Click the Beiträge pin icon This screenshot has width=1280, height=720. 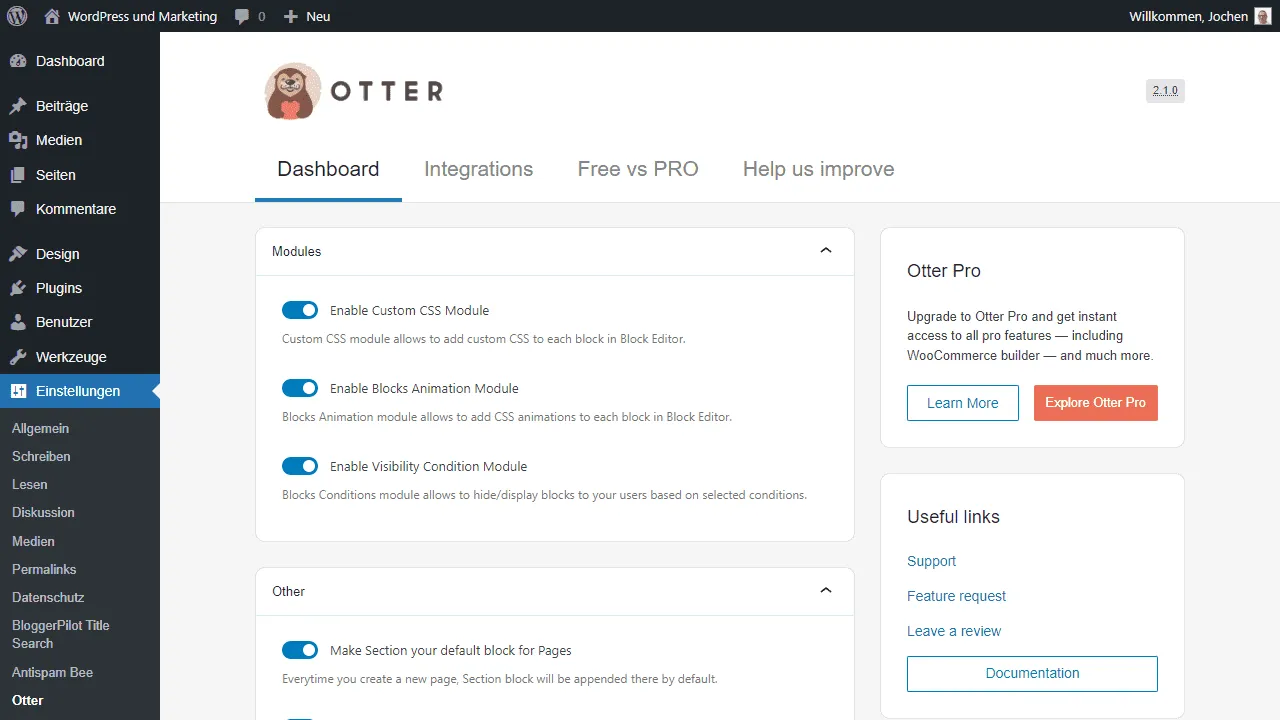coord(18,106)
